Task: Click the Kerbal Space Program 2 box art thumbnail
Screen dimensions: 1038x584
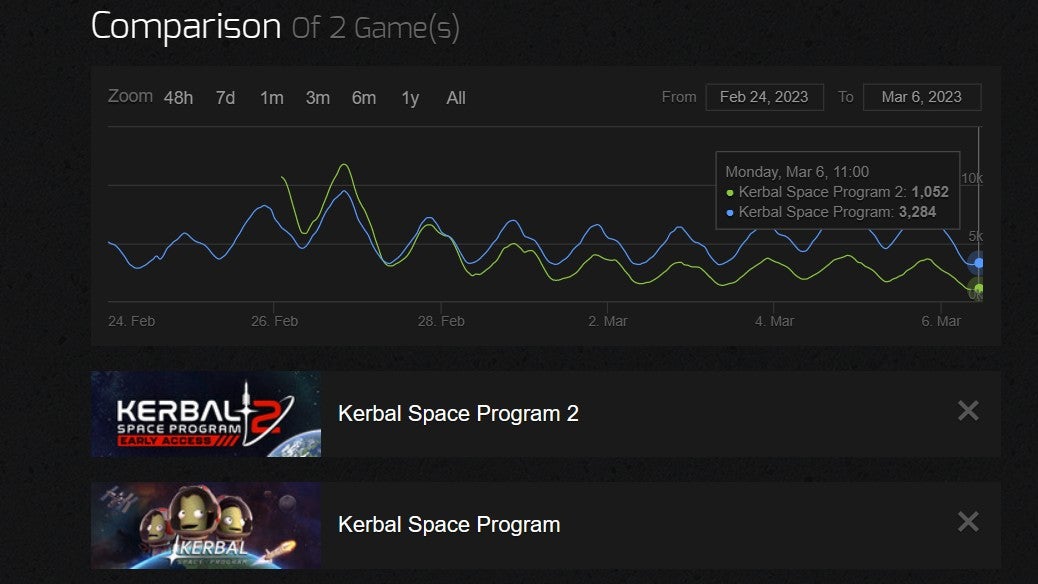Action: coord(205,414)
